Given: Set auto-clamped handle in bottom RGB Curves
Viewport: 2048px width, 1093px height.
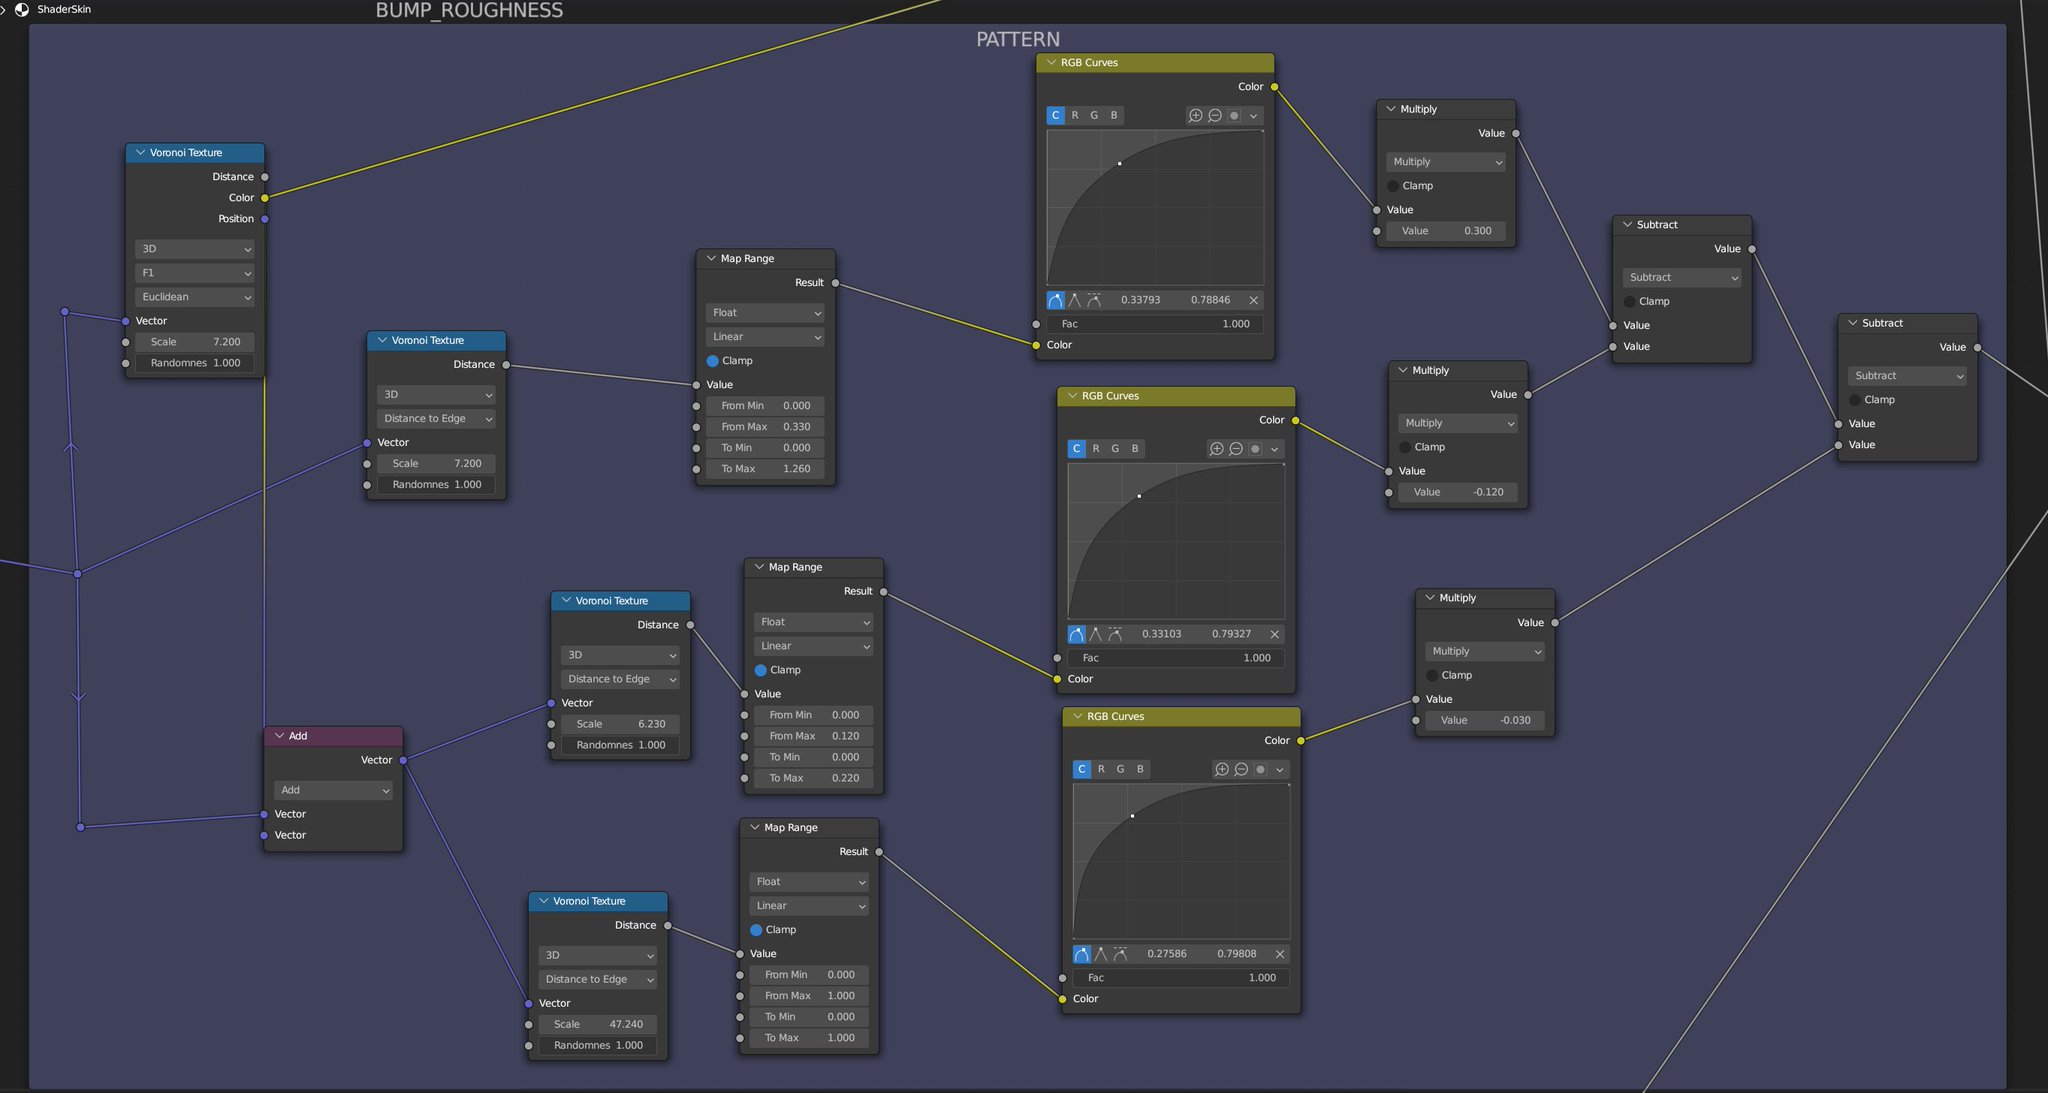Looking at the screenshot, I should (x=1120, y=954).
